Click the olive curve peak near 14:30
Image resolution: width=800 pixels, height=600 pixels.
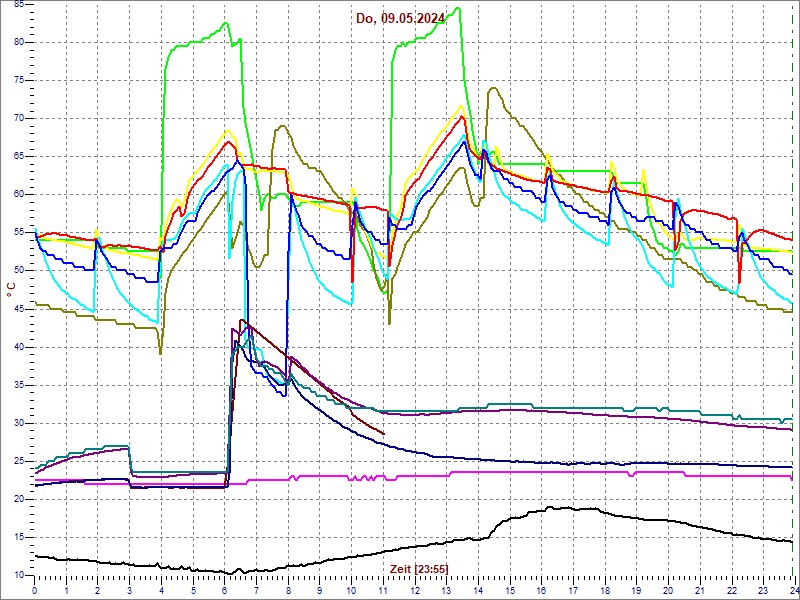click(493, 88)
